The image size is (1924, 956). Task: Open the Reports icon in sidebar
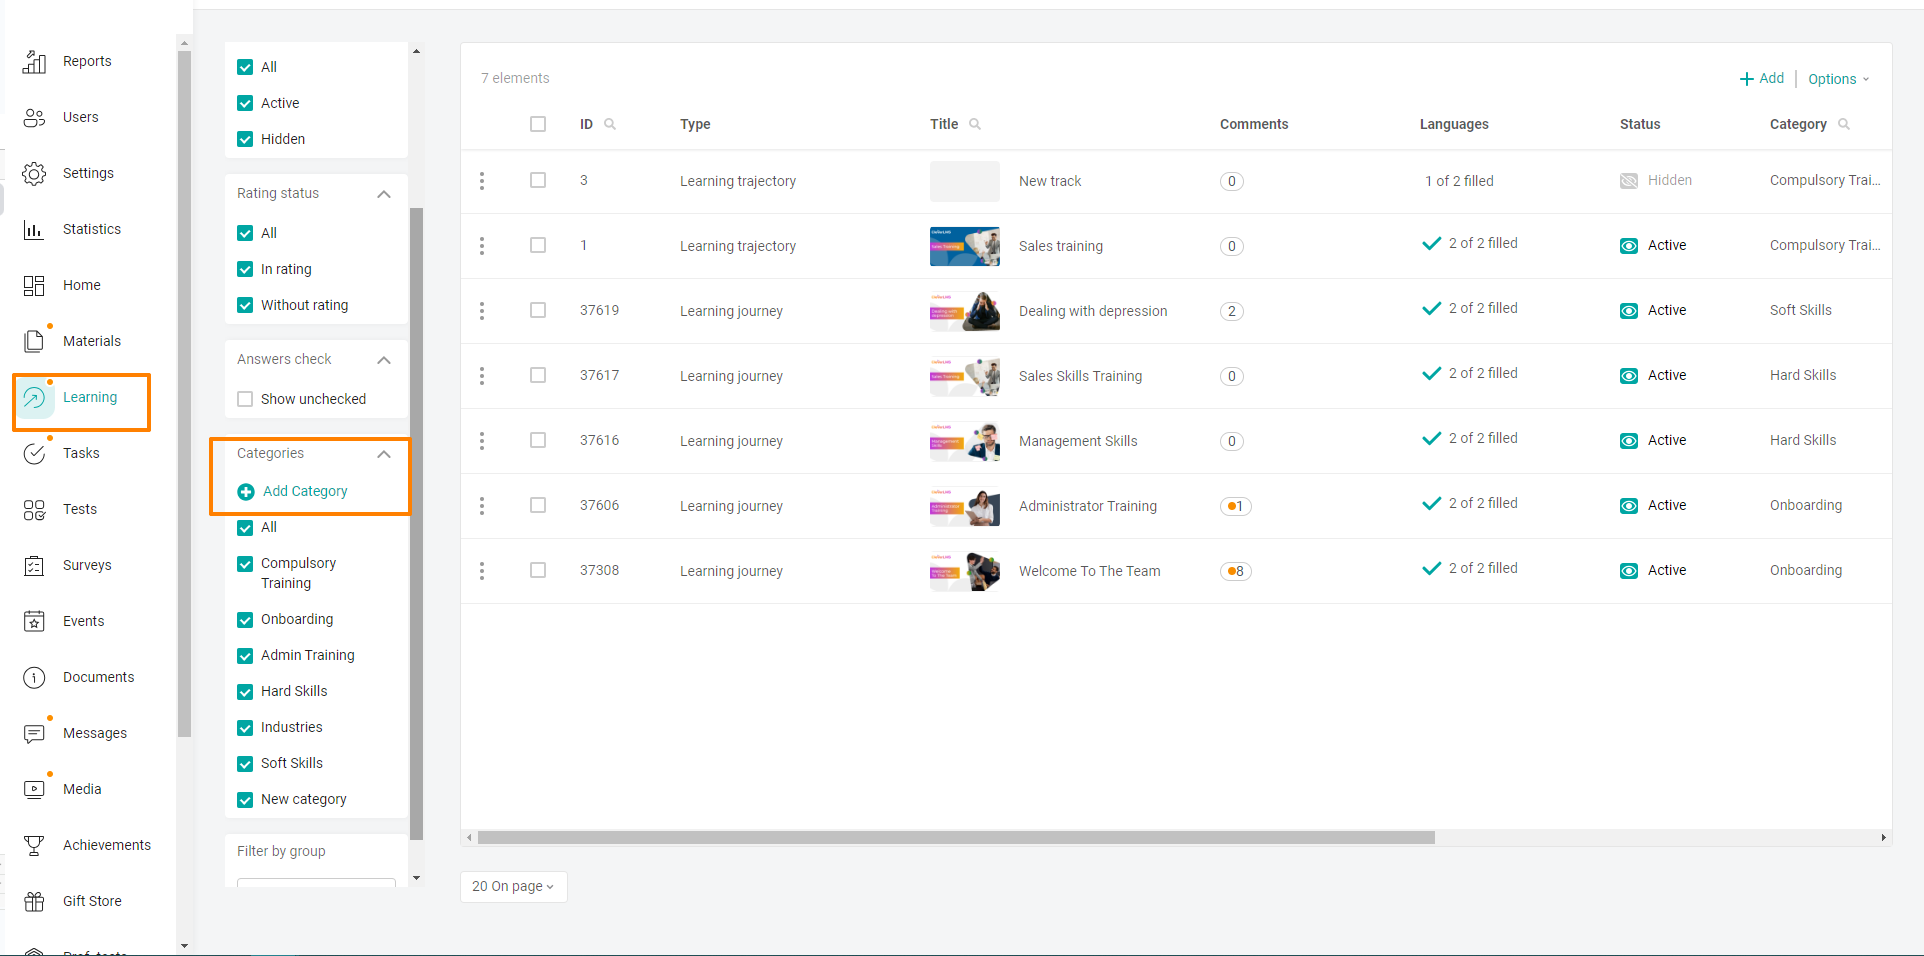pos(34,62)
